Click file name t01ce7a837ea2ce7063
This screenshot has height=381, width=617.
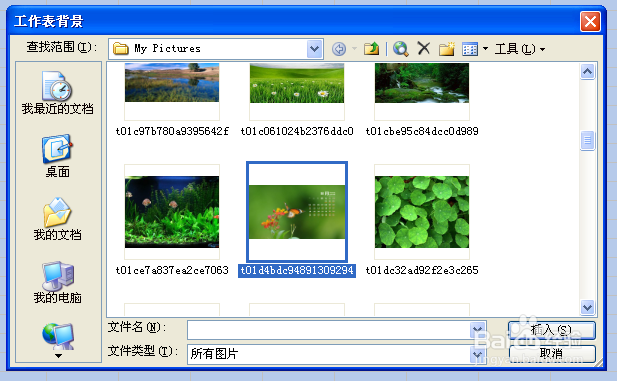tap(172, 270)
